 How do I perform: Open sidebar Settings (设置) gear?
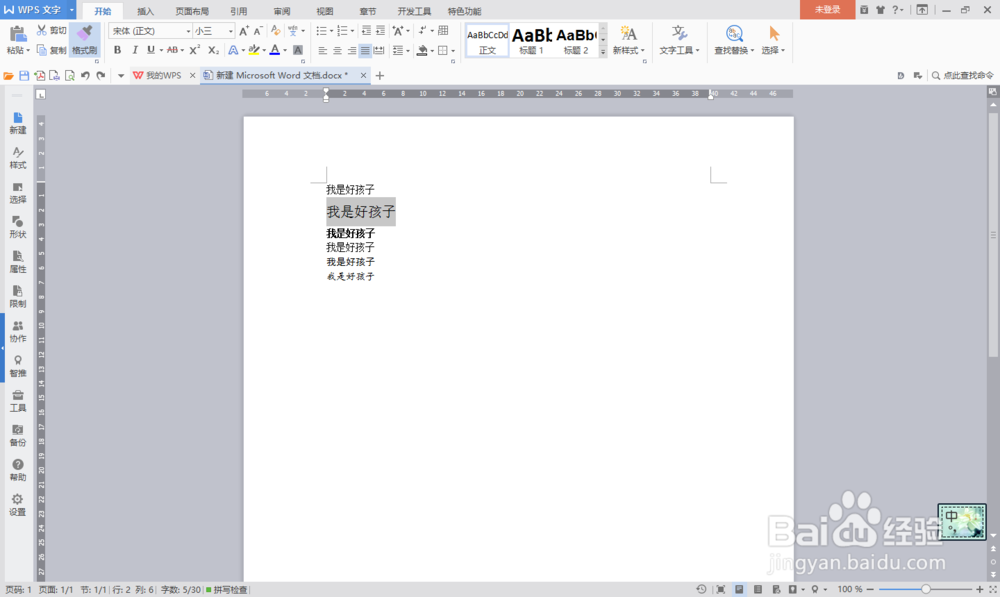click(18, 505)
